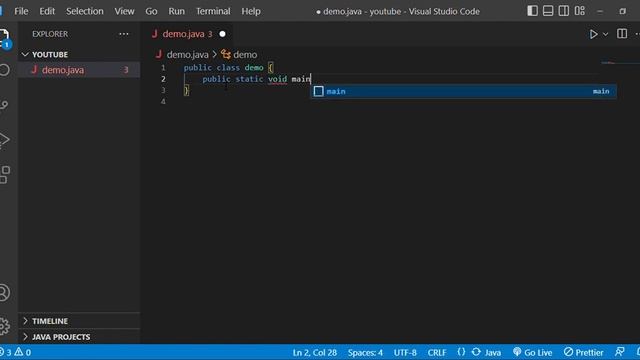Screen dimensions: 640x360
Task: Open the Extensions view
Action: coord(4,175)
